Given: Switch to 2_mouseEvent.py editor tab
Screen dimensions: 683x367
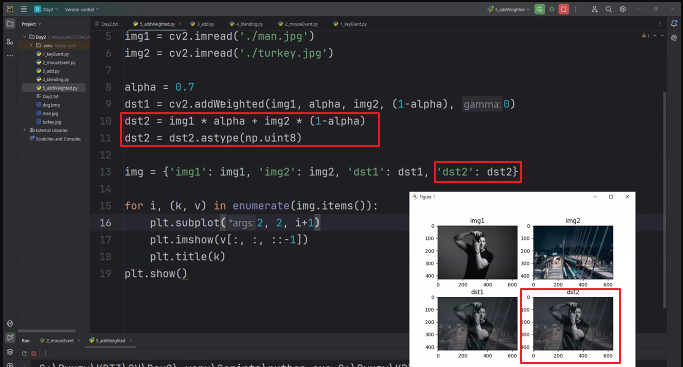Looking at the screenshot, I should coord(298,24).
